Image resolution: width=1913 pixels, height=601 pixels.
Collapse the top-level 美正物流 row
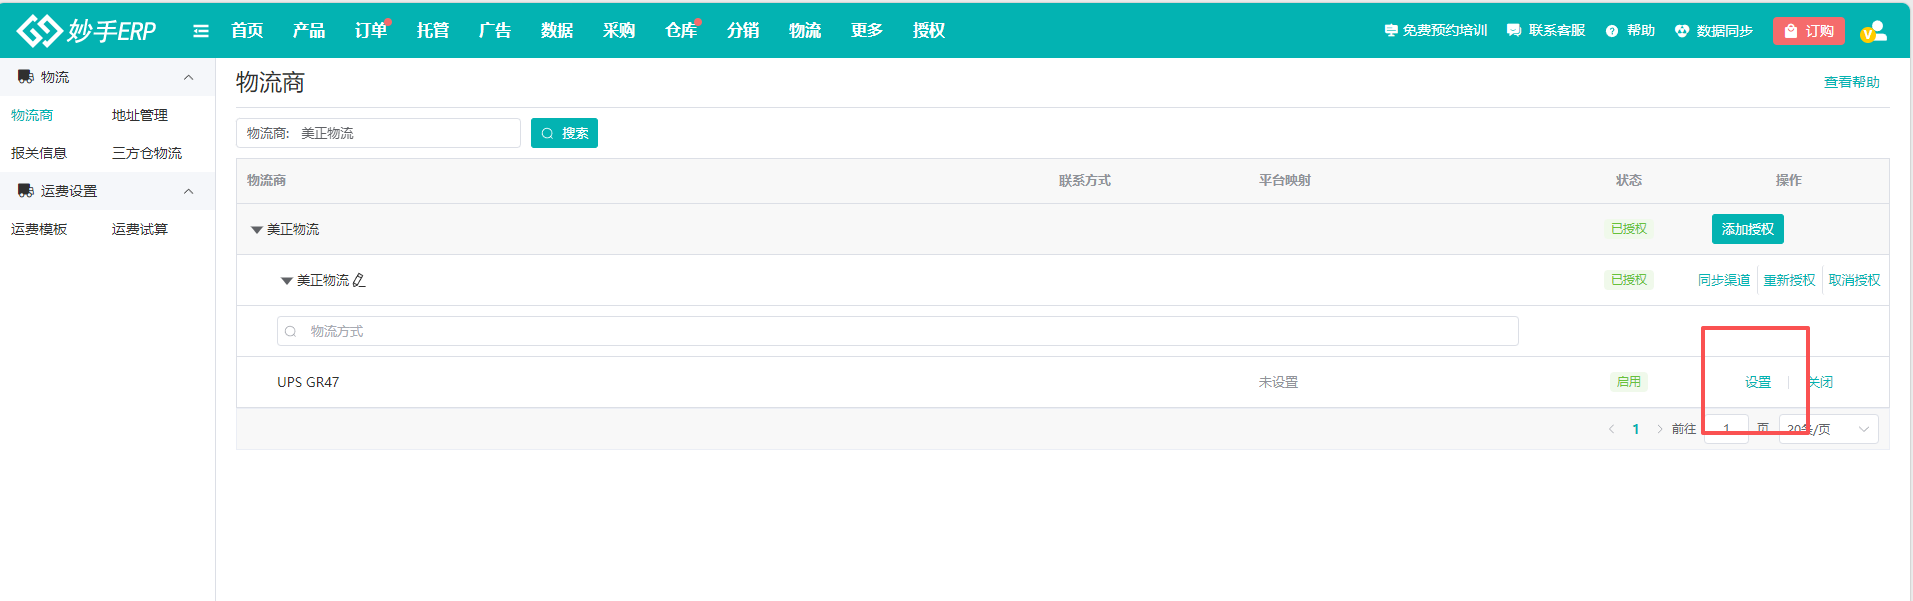256,230
